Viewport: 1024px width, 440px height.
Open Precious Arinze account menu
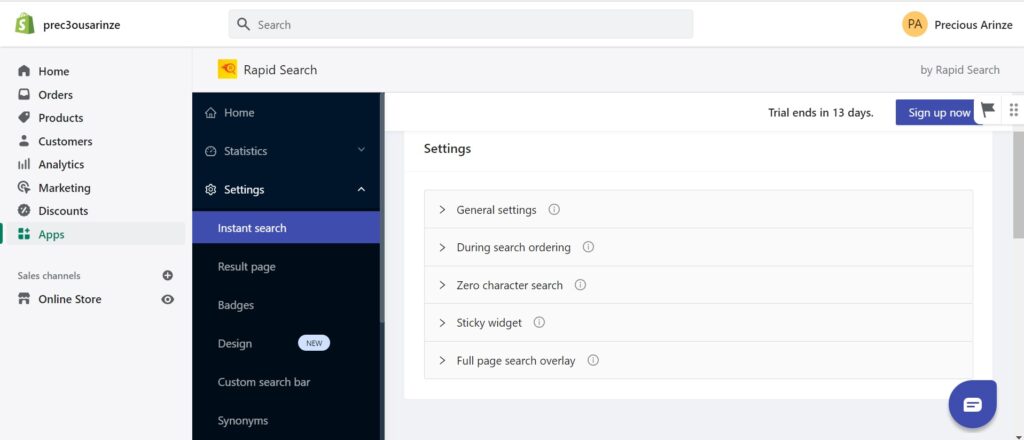[x=957, y=24]
